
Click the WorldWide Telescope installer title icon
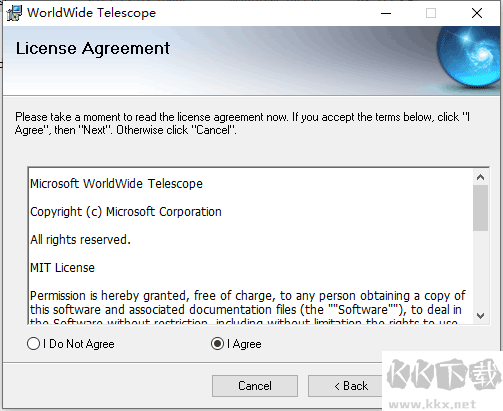[14, 13]
